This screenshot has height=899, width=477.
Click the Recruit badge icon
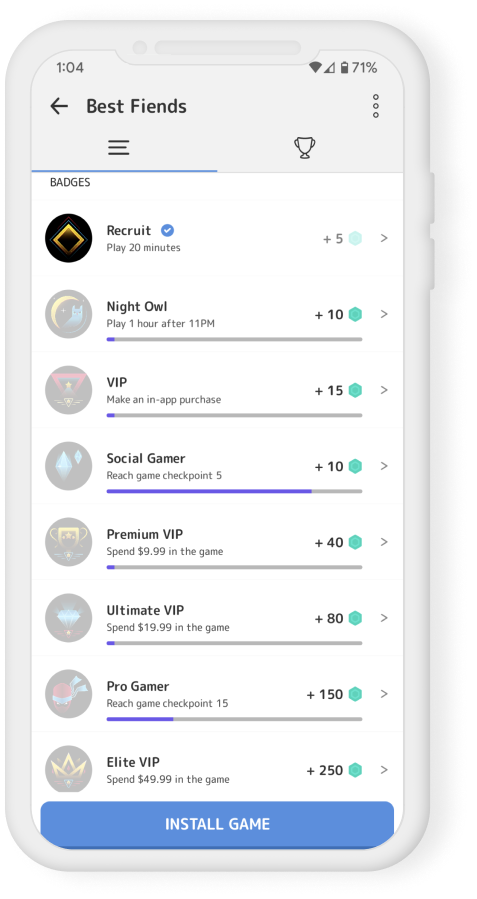(x=69, y=238)
